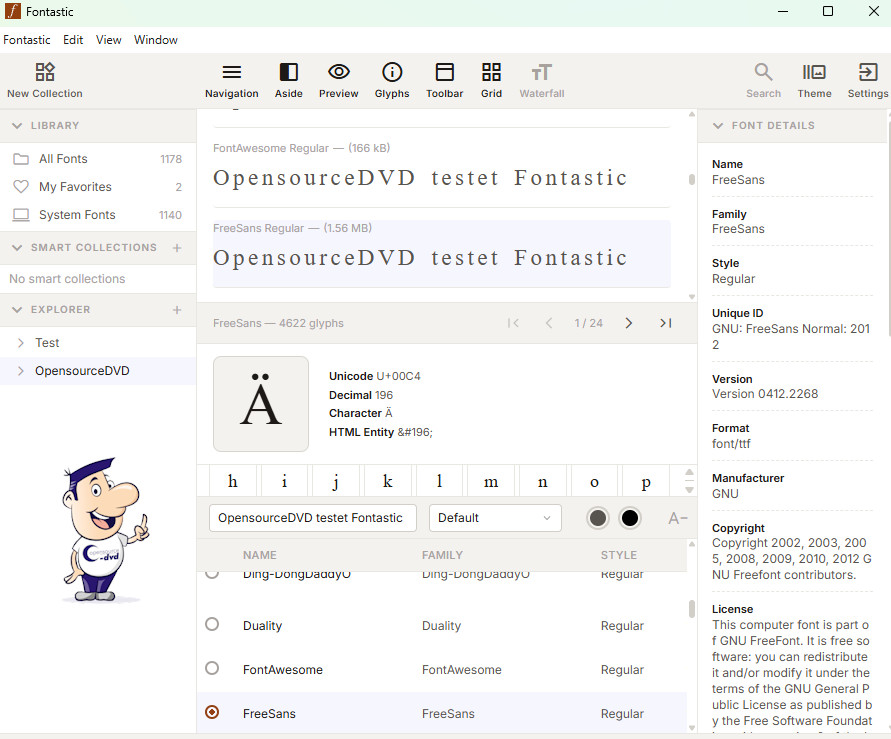Click the preview text input field
The image size is (891, 739).
click(312, 518)
